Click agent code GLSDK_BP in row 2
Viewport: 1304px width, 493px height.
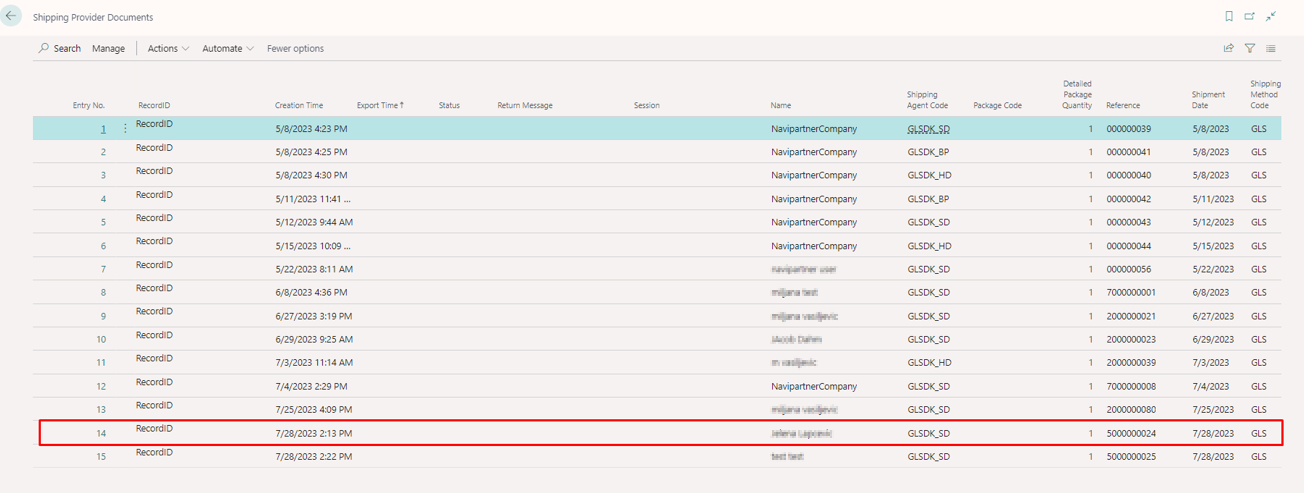click(x=928, y=152)
